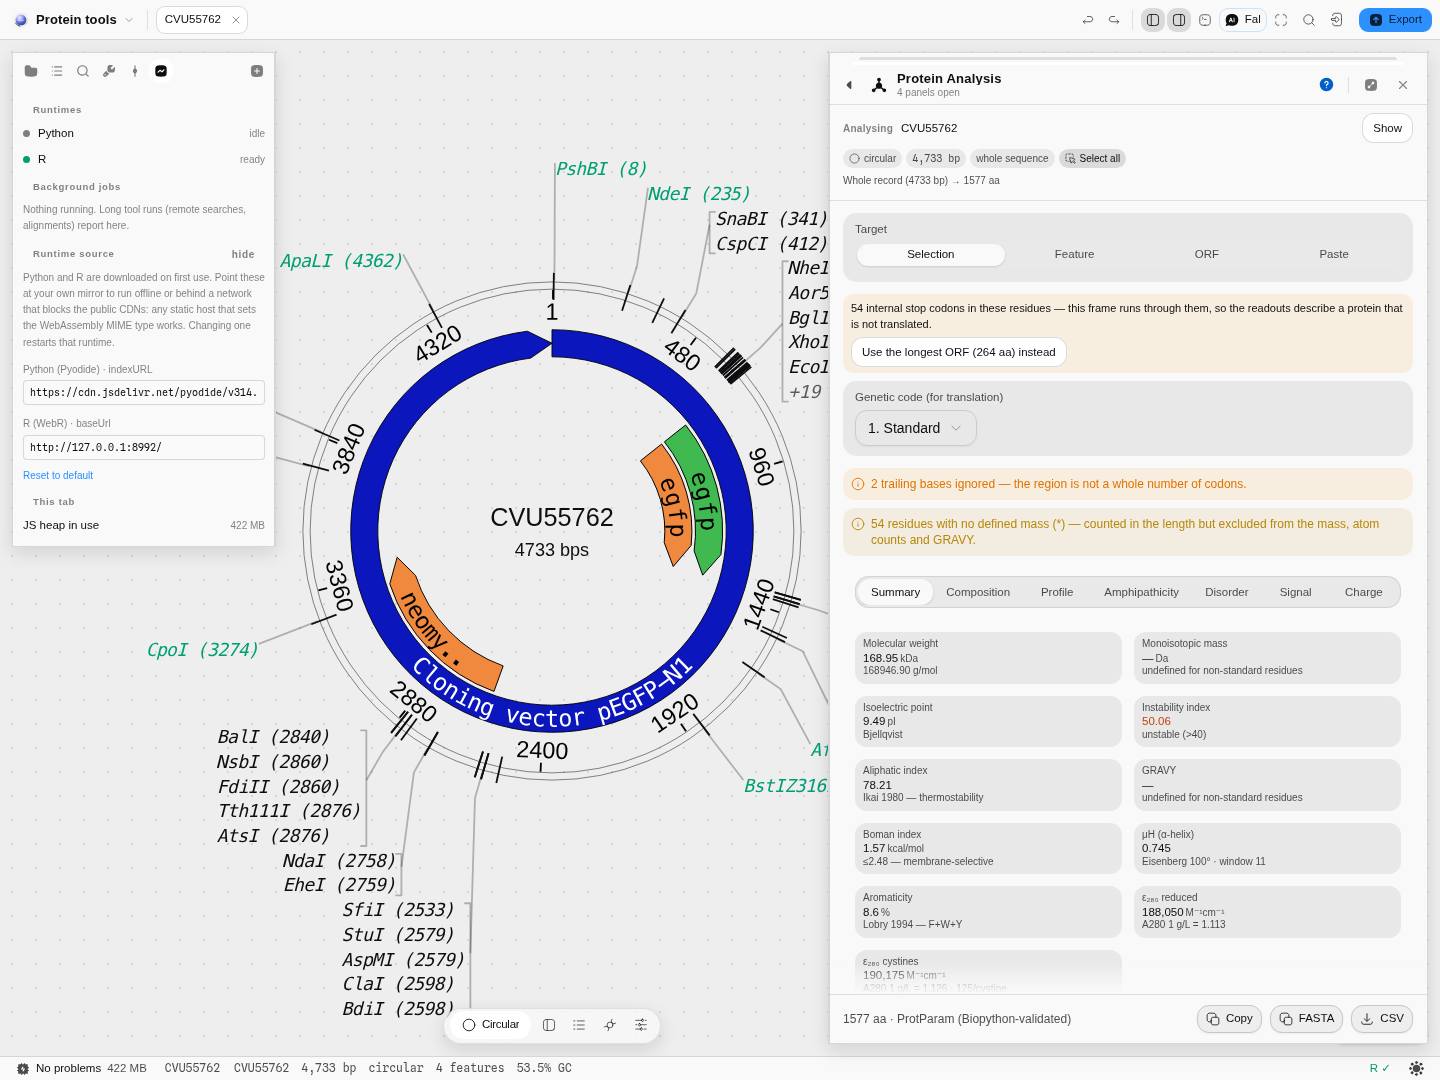1440x1080 pixels.
Task: Go back with the Protein Analysis arrow
Action: (849, 85)
